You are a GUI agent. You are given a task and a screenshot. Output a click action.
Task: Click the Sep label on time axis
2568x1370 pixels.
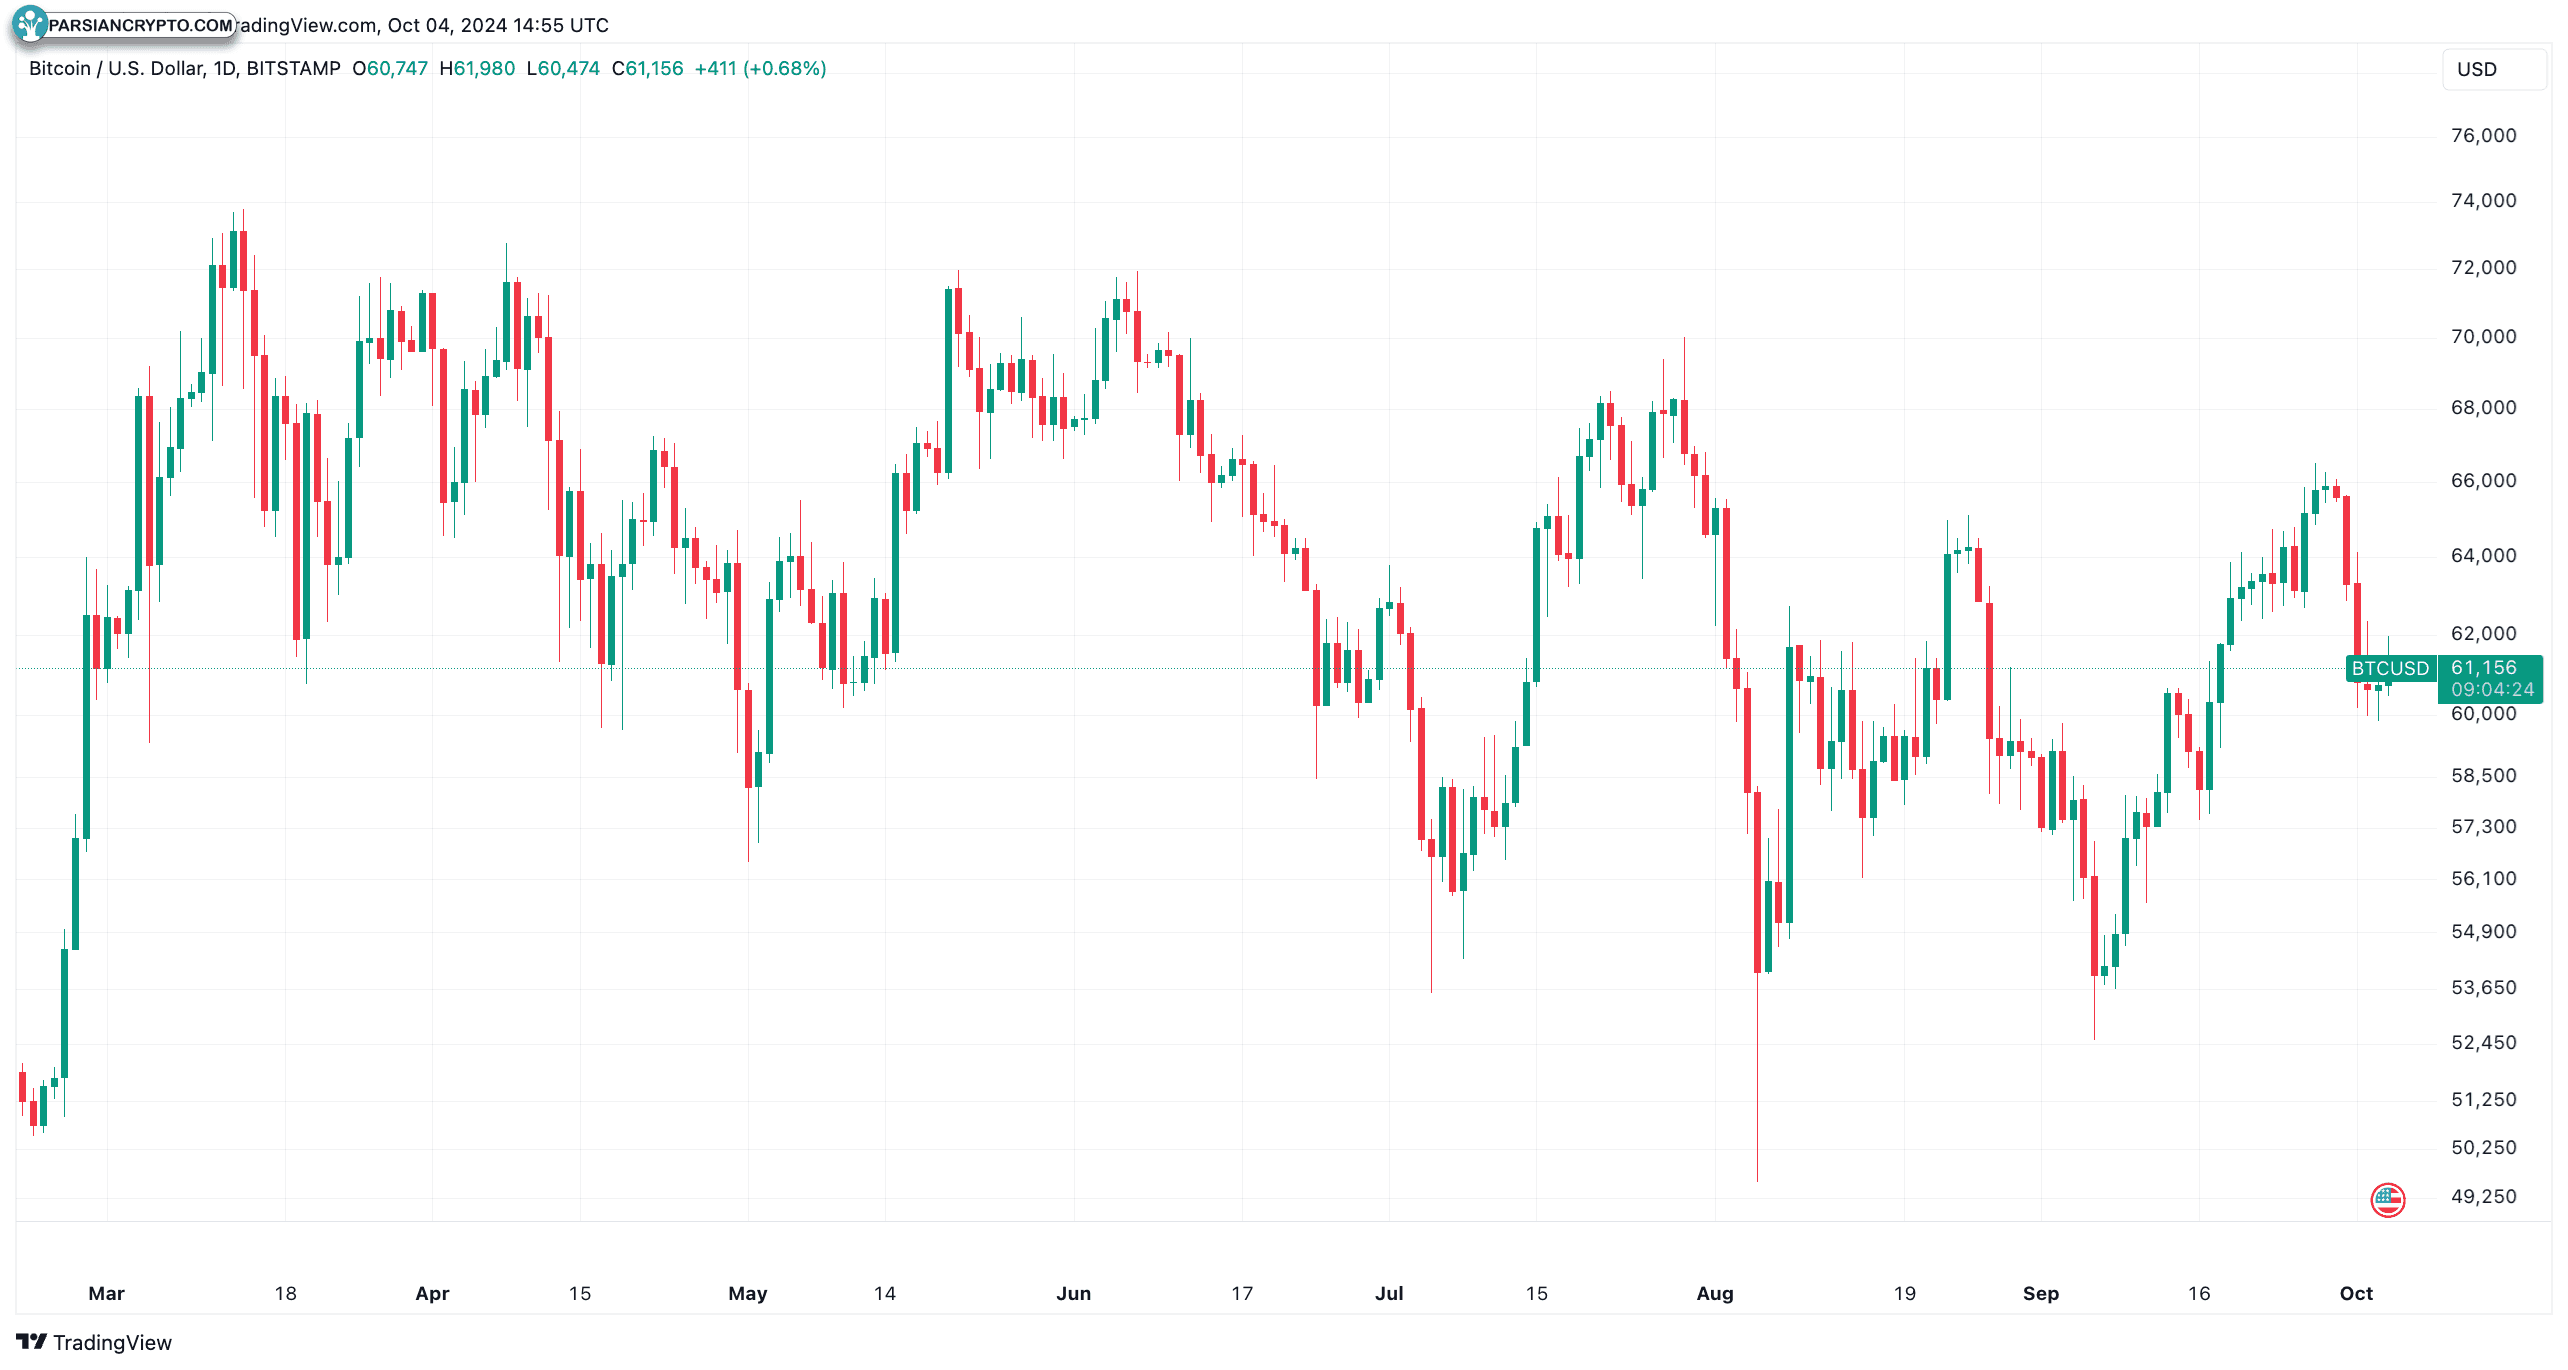(2041, 1293)
